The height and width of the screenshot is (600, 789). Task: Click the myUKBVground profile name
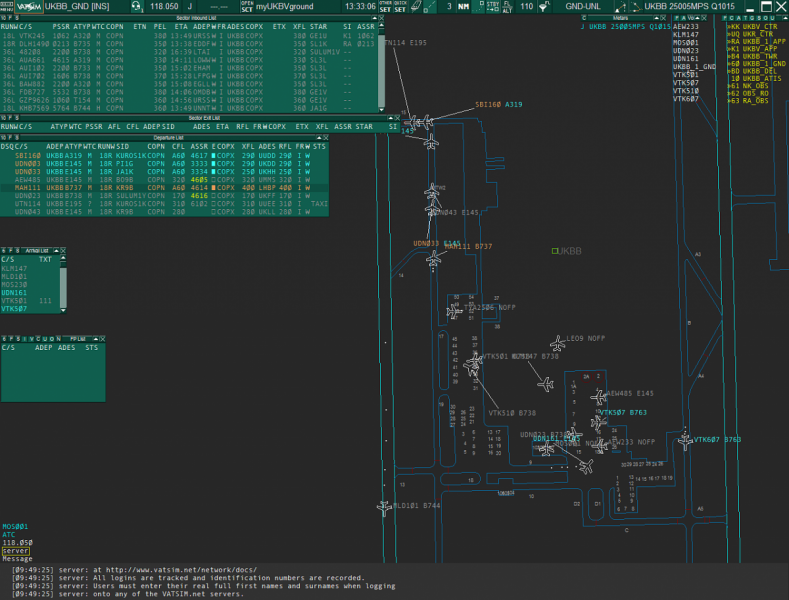284,7
